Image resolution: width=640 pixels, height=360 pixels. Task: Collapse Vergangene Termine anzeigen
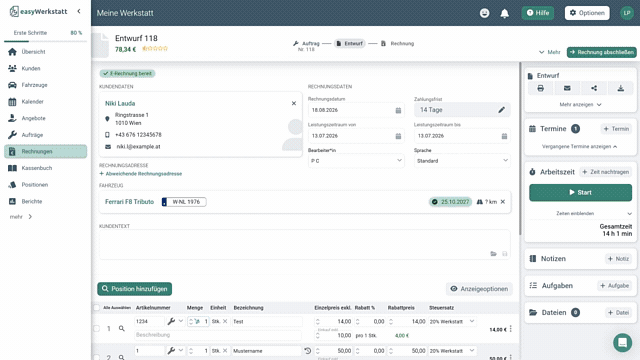coord(580,147)
